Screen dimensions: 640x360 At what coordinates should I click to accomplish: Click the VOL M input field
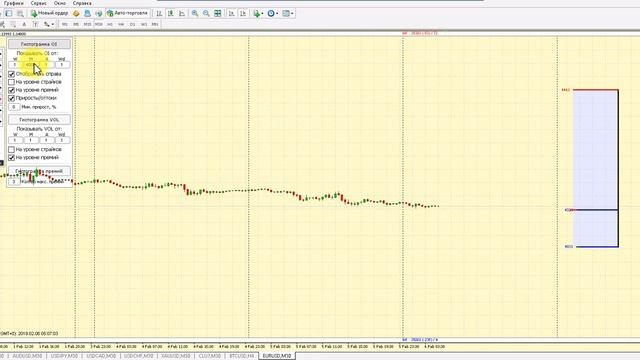31,140
